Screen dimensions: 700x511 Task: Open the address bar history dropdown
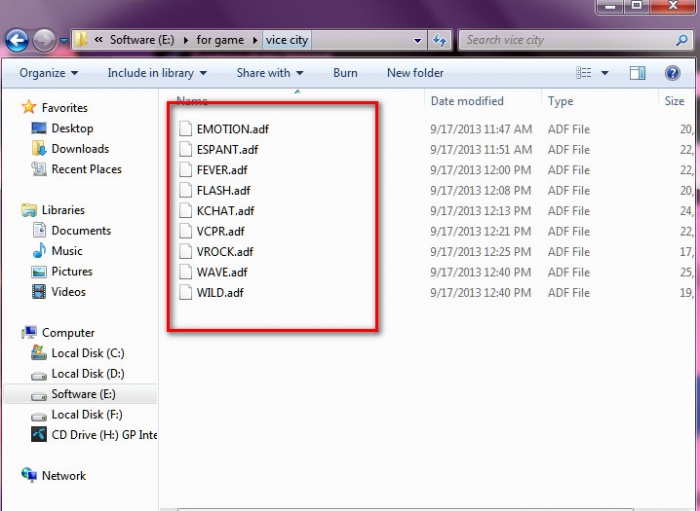417,41
